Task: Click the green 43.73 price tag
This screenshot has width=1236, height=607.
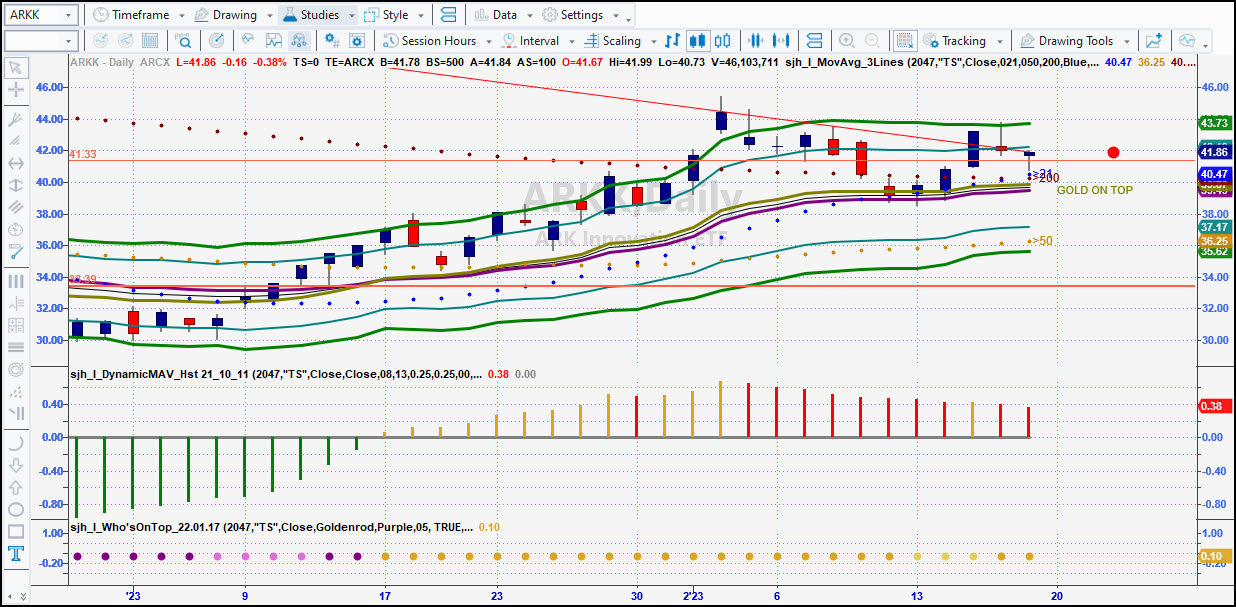Action: [x=1213, y=123]
